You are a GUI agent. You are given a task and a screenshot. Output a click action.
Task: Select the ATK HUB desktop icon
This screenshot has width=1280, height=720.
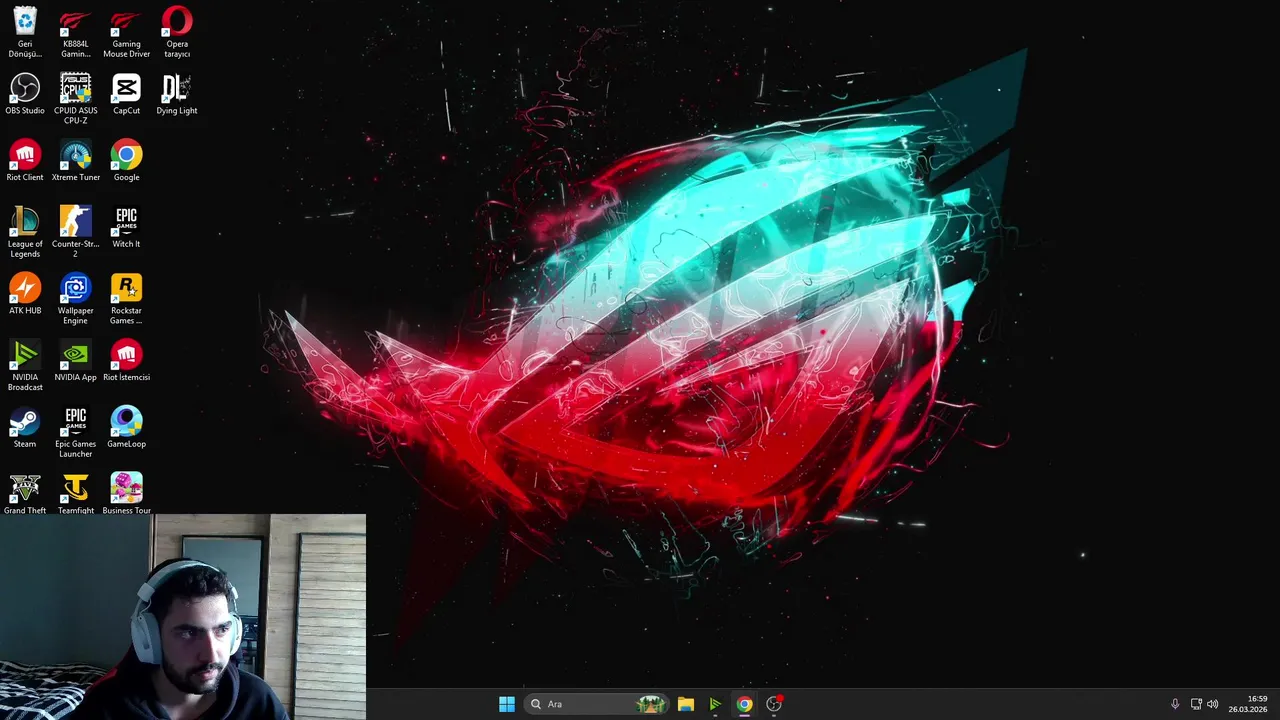(25, 294)
